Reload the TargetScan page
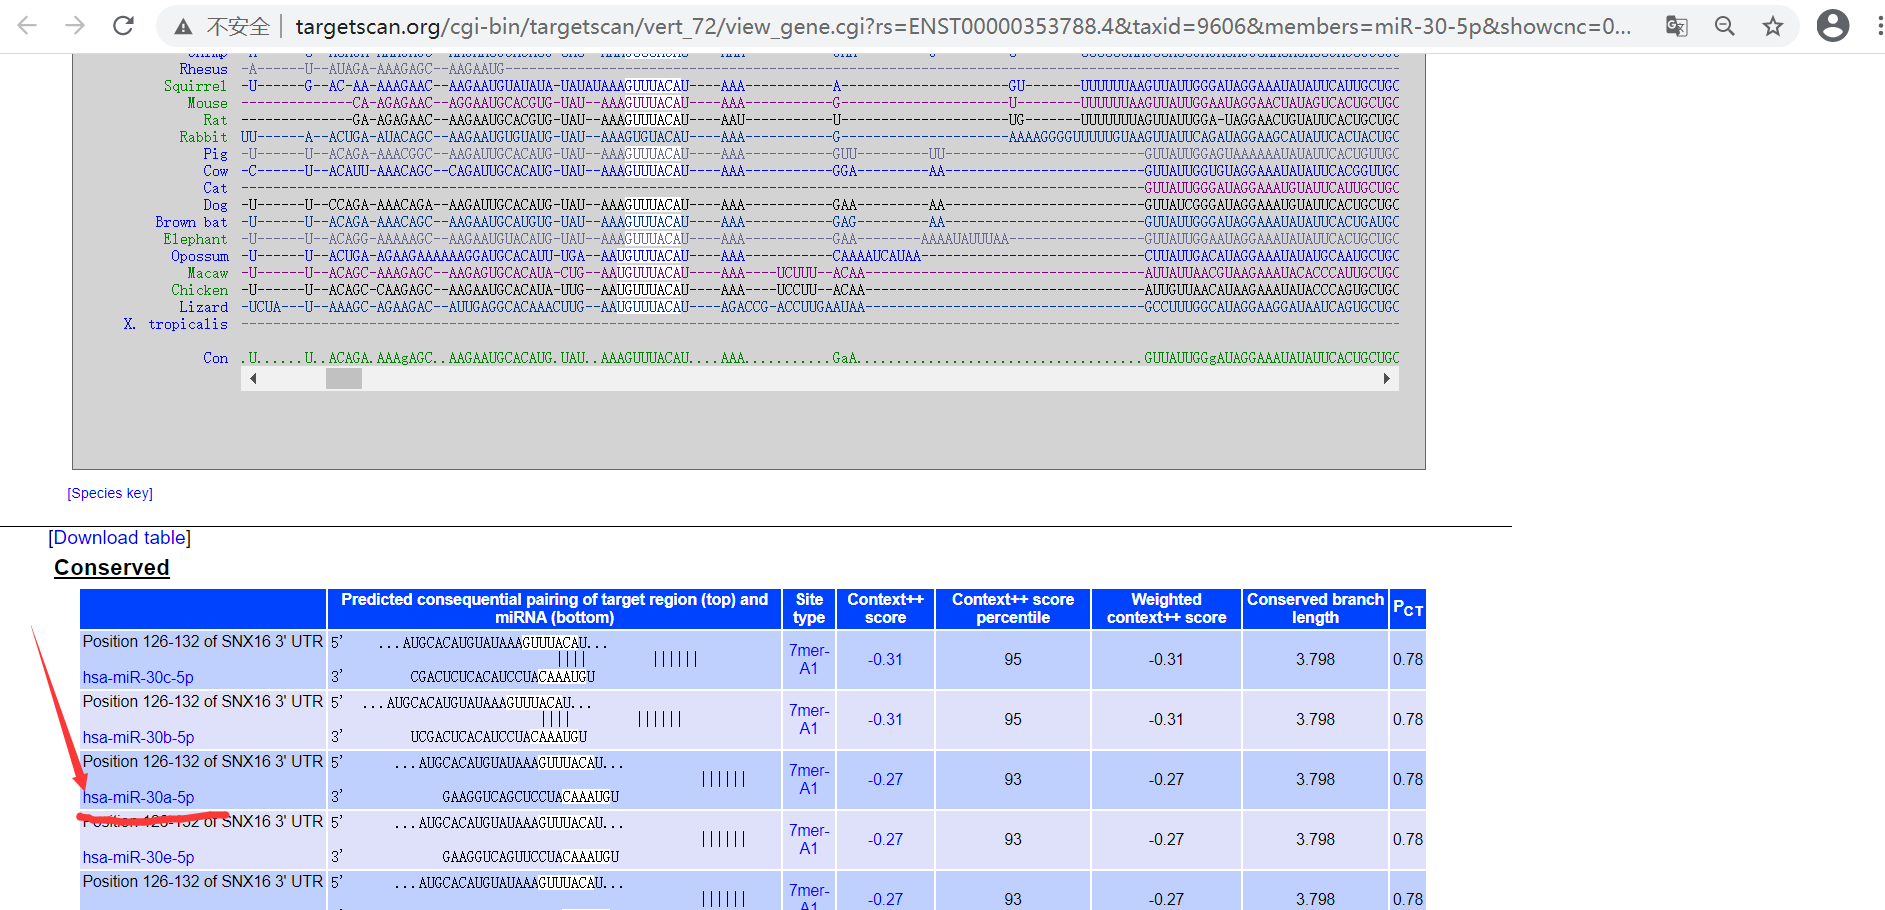This screenshot has height=910, width=1885. click(123, 26)
